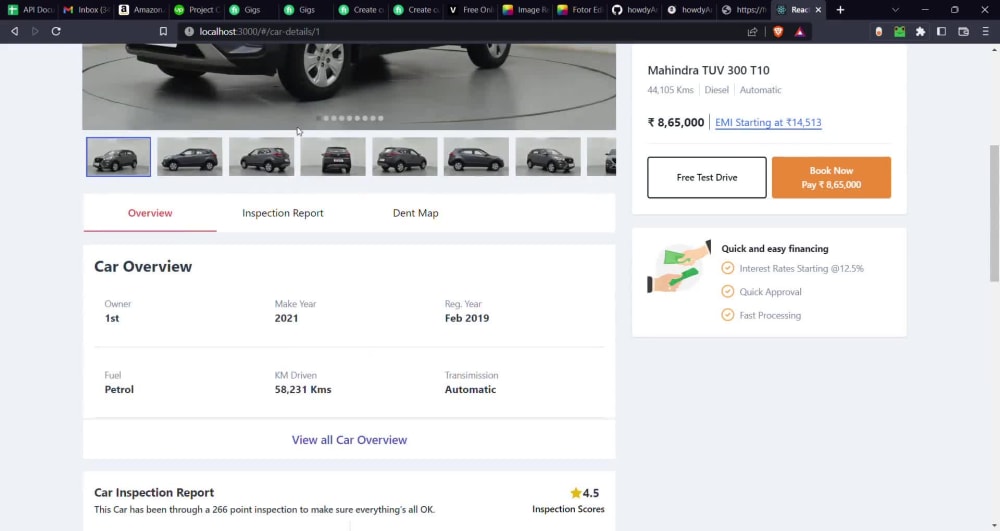Expand View all Car Overview
The image size is (1000, 531).
tap(349, 440)
